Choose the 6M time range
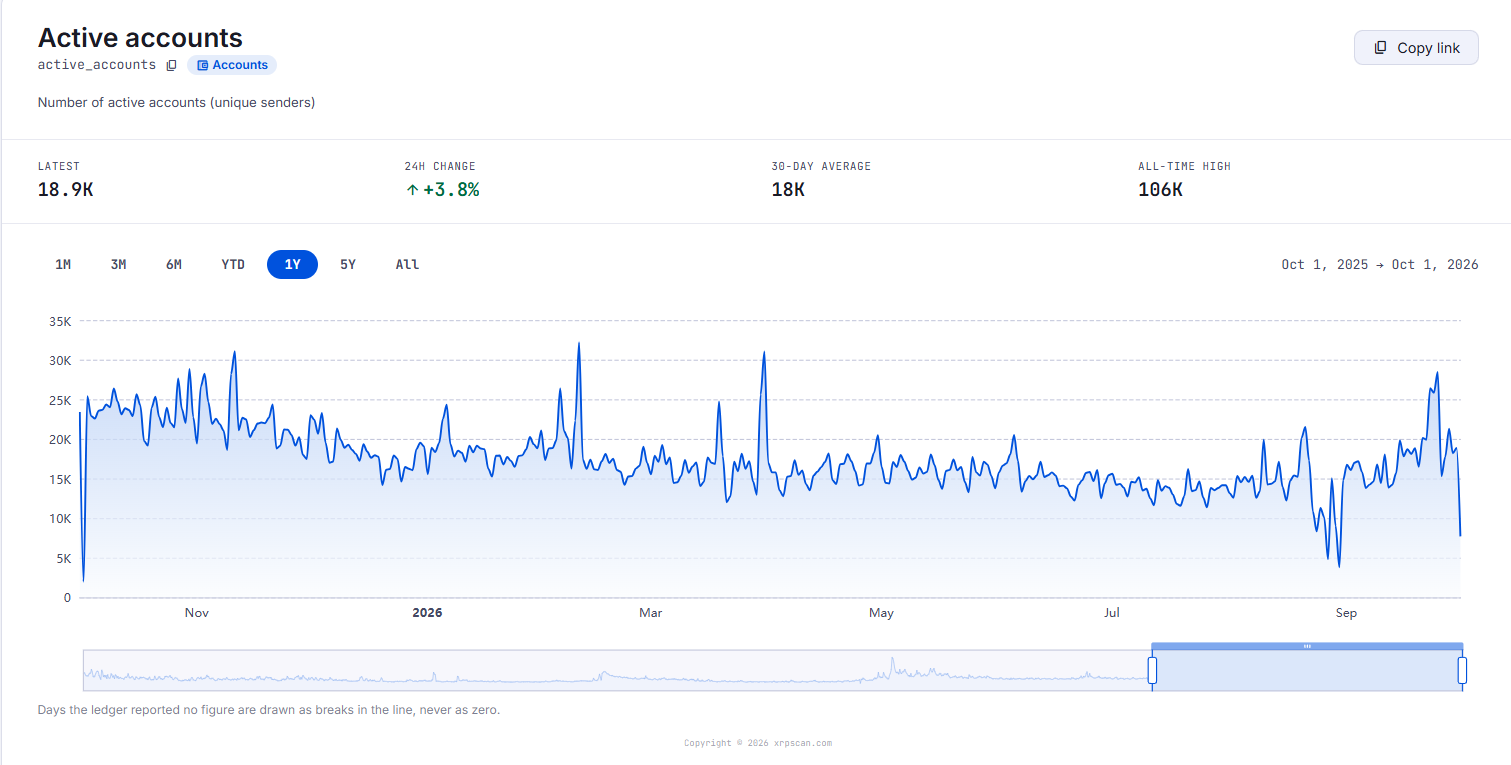 tap(174, 265)
